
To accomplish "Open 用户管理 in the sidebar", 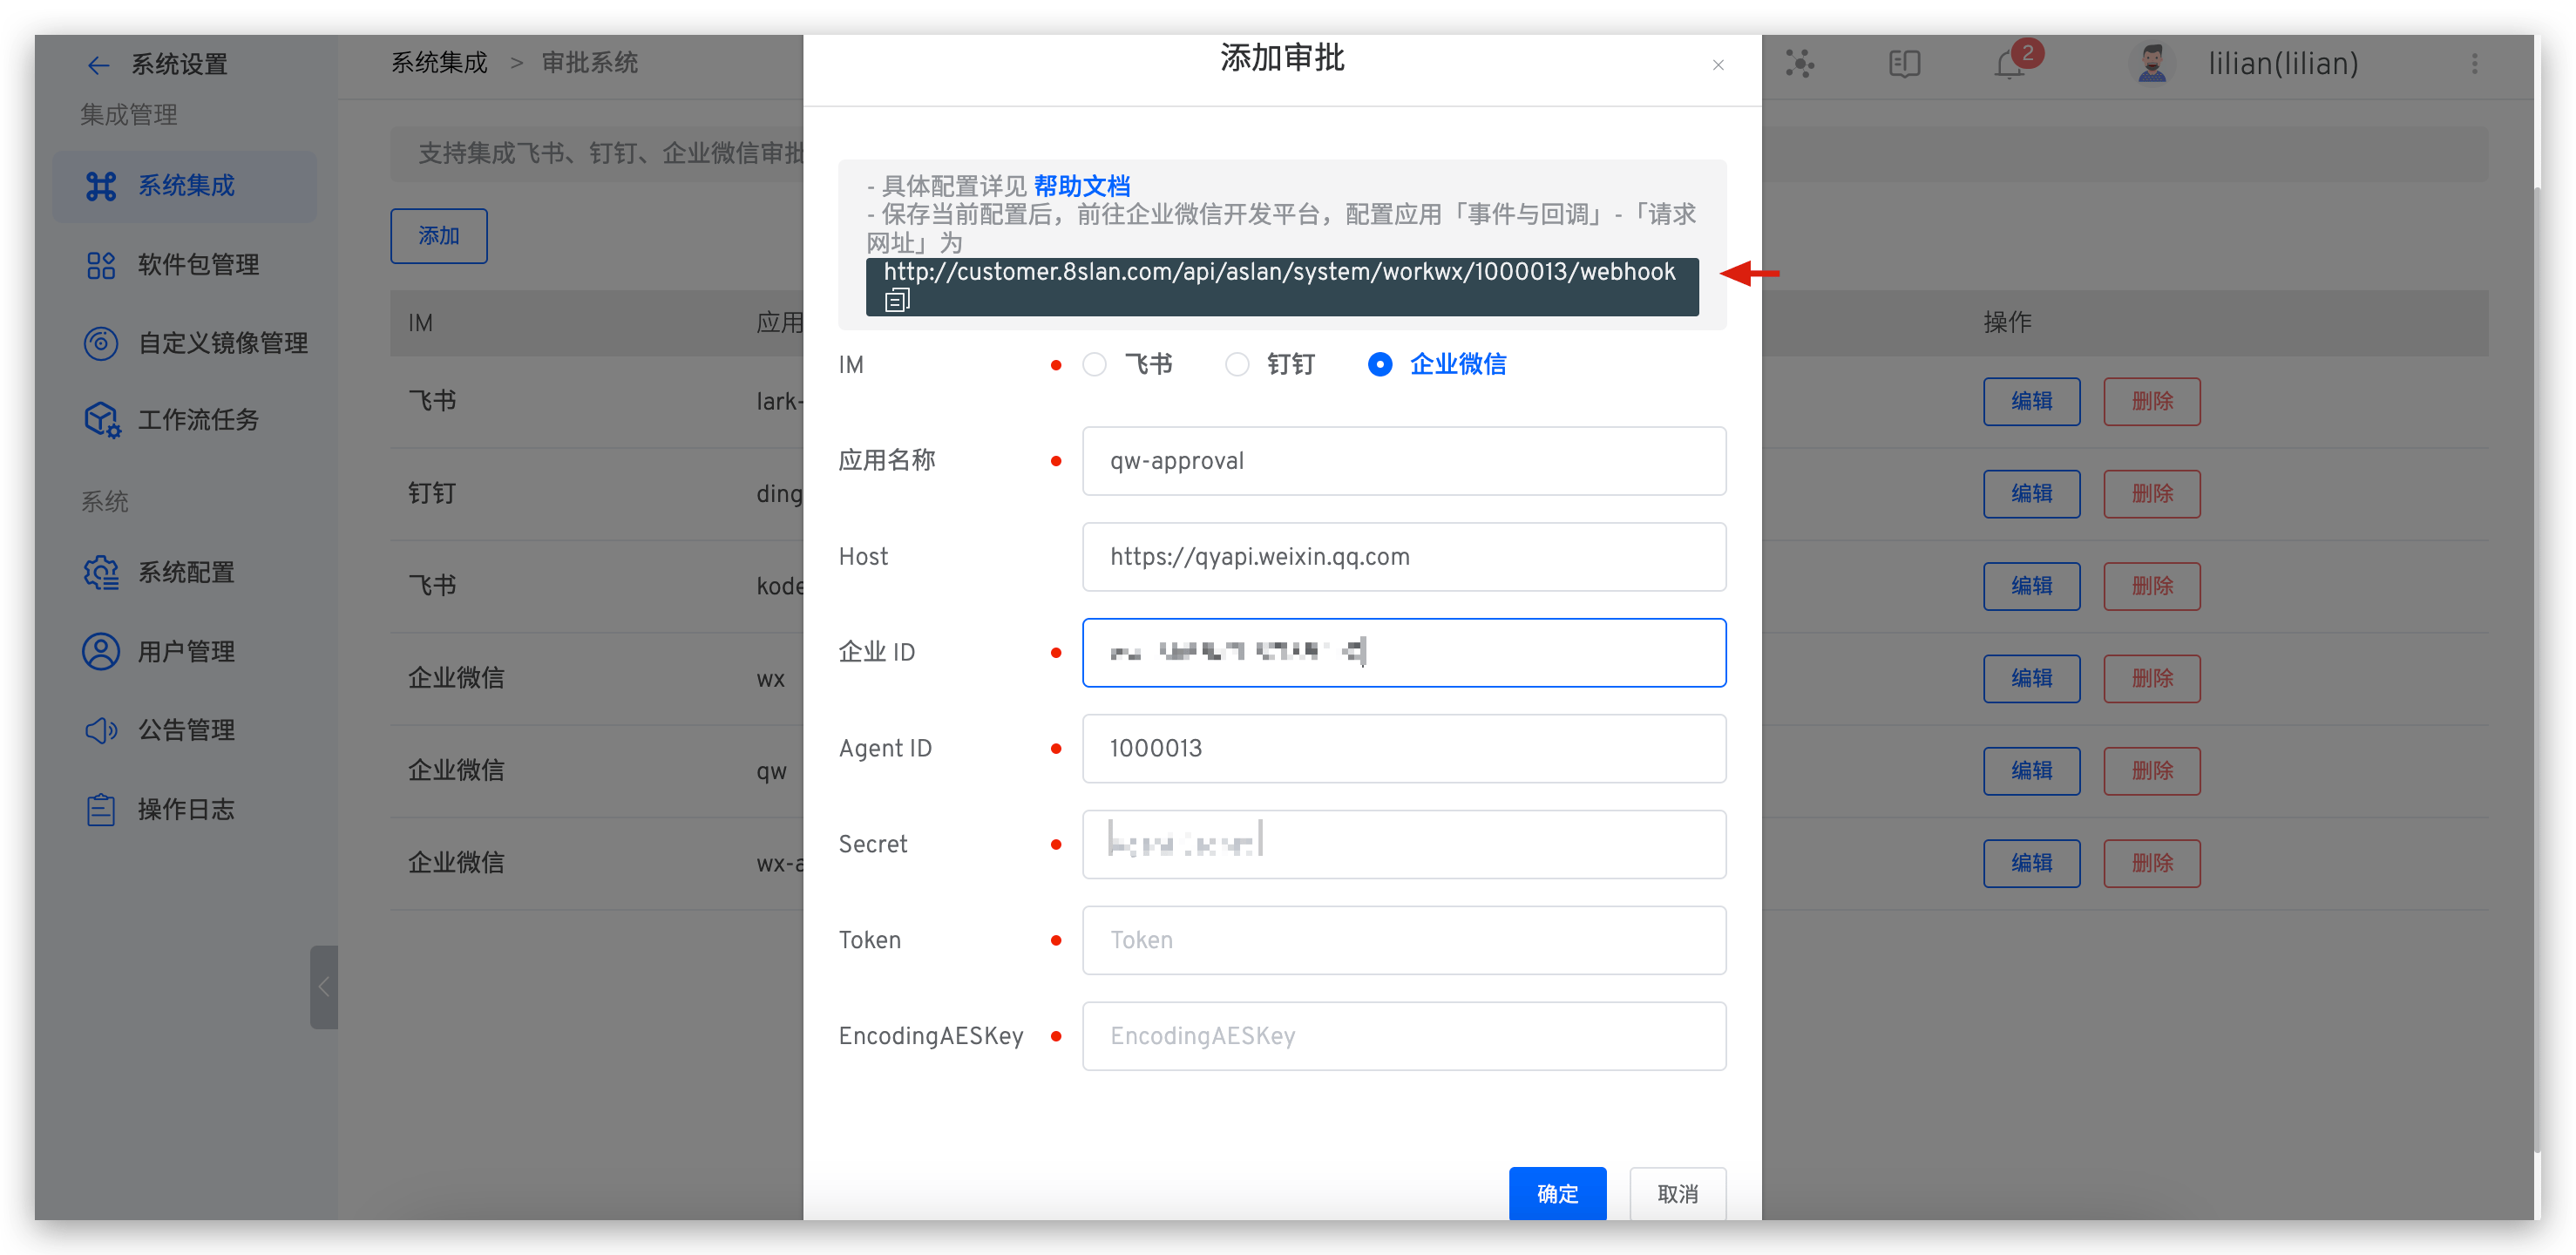I will tap(186, 652).
